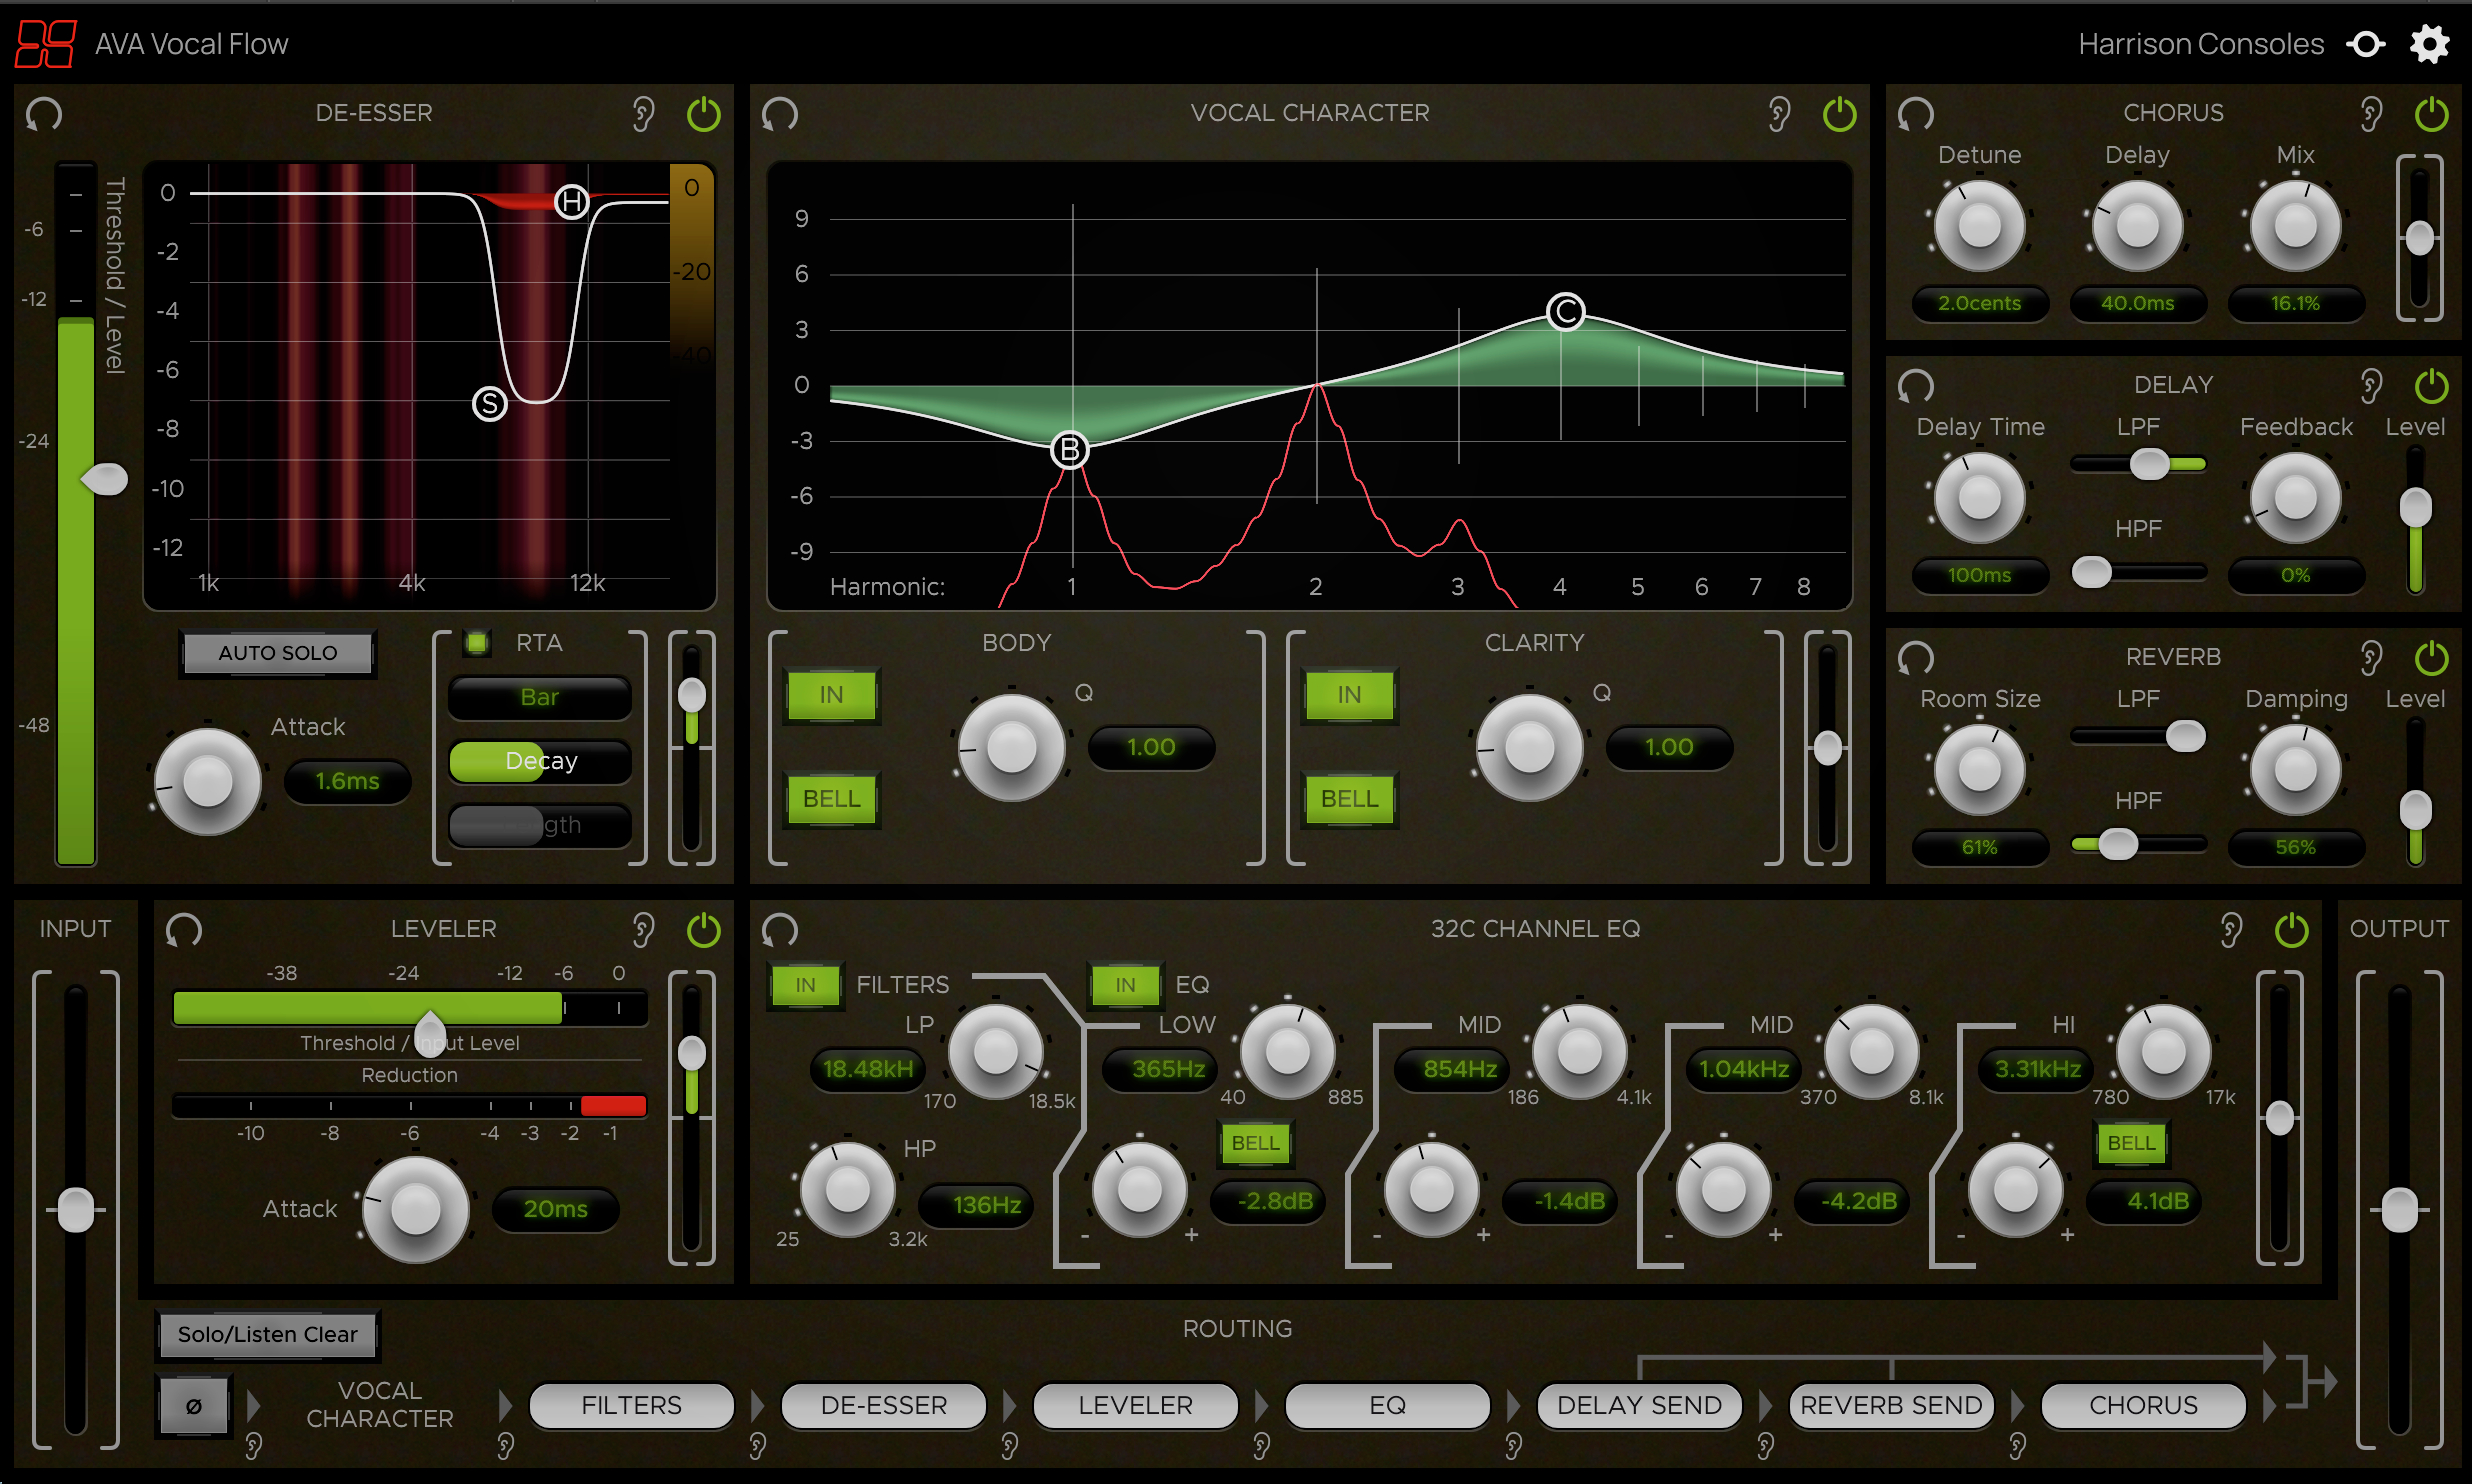Select the DELAY SEND routing stage

point(1638,1405)
